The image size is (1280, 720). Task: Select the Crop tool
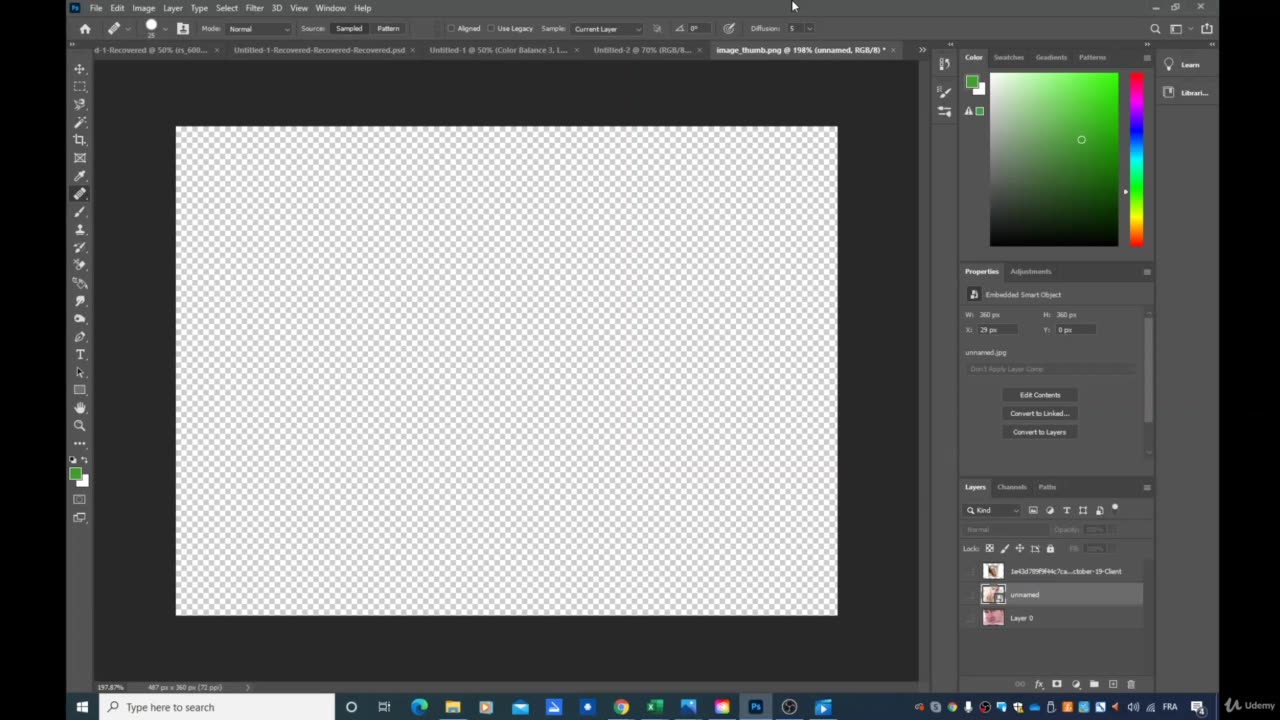click(80, 140)
